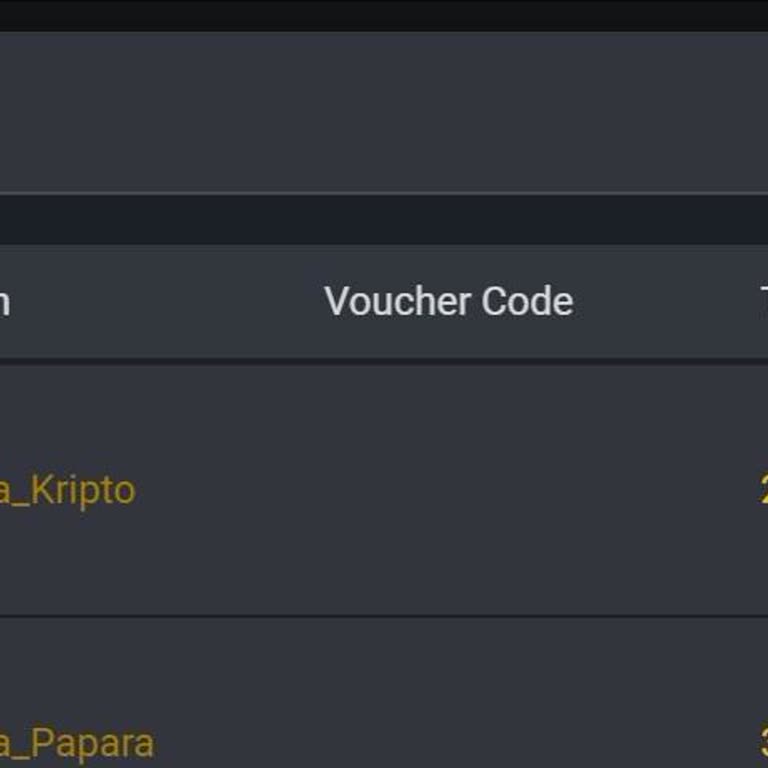
Task: Click the yellow value at right of Papara row
Action: tap(763, 744)
